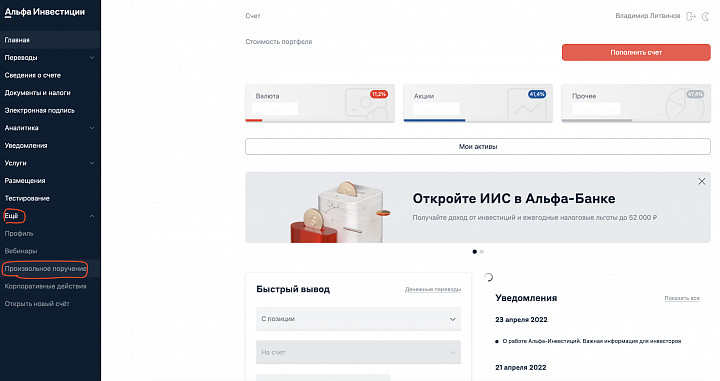Follow the Денежные переводы link
The height and width of the screenshot is (381, 720).
(x=433, y=290)
